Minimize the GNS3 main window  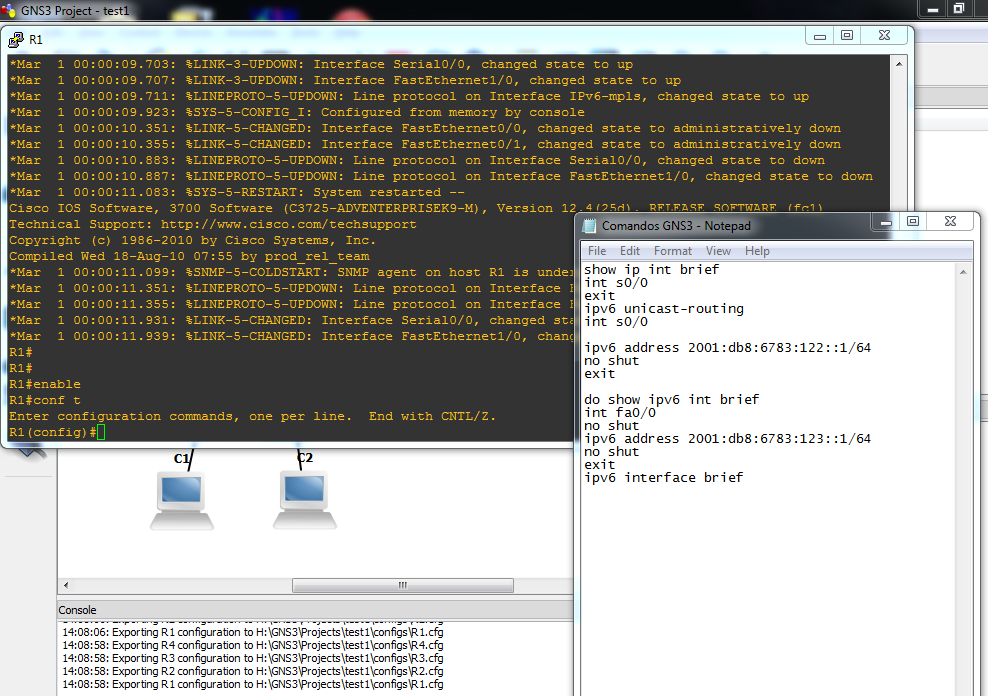[x=933, y=9]
